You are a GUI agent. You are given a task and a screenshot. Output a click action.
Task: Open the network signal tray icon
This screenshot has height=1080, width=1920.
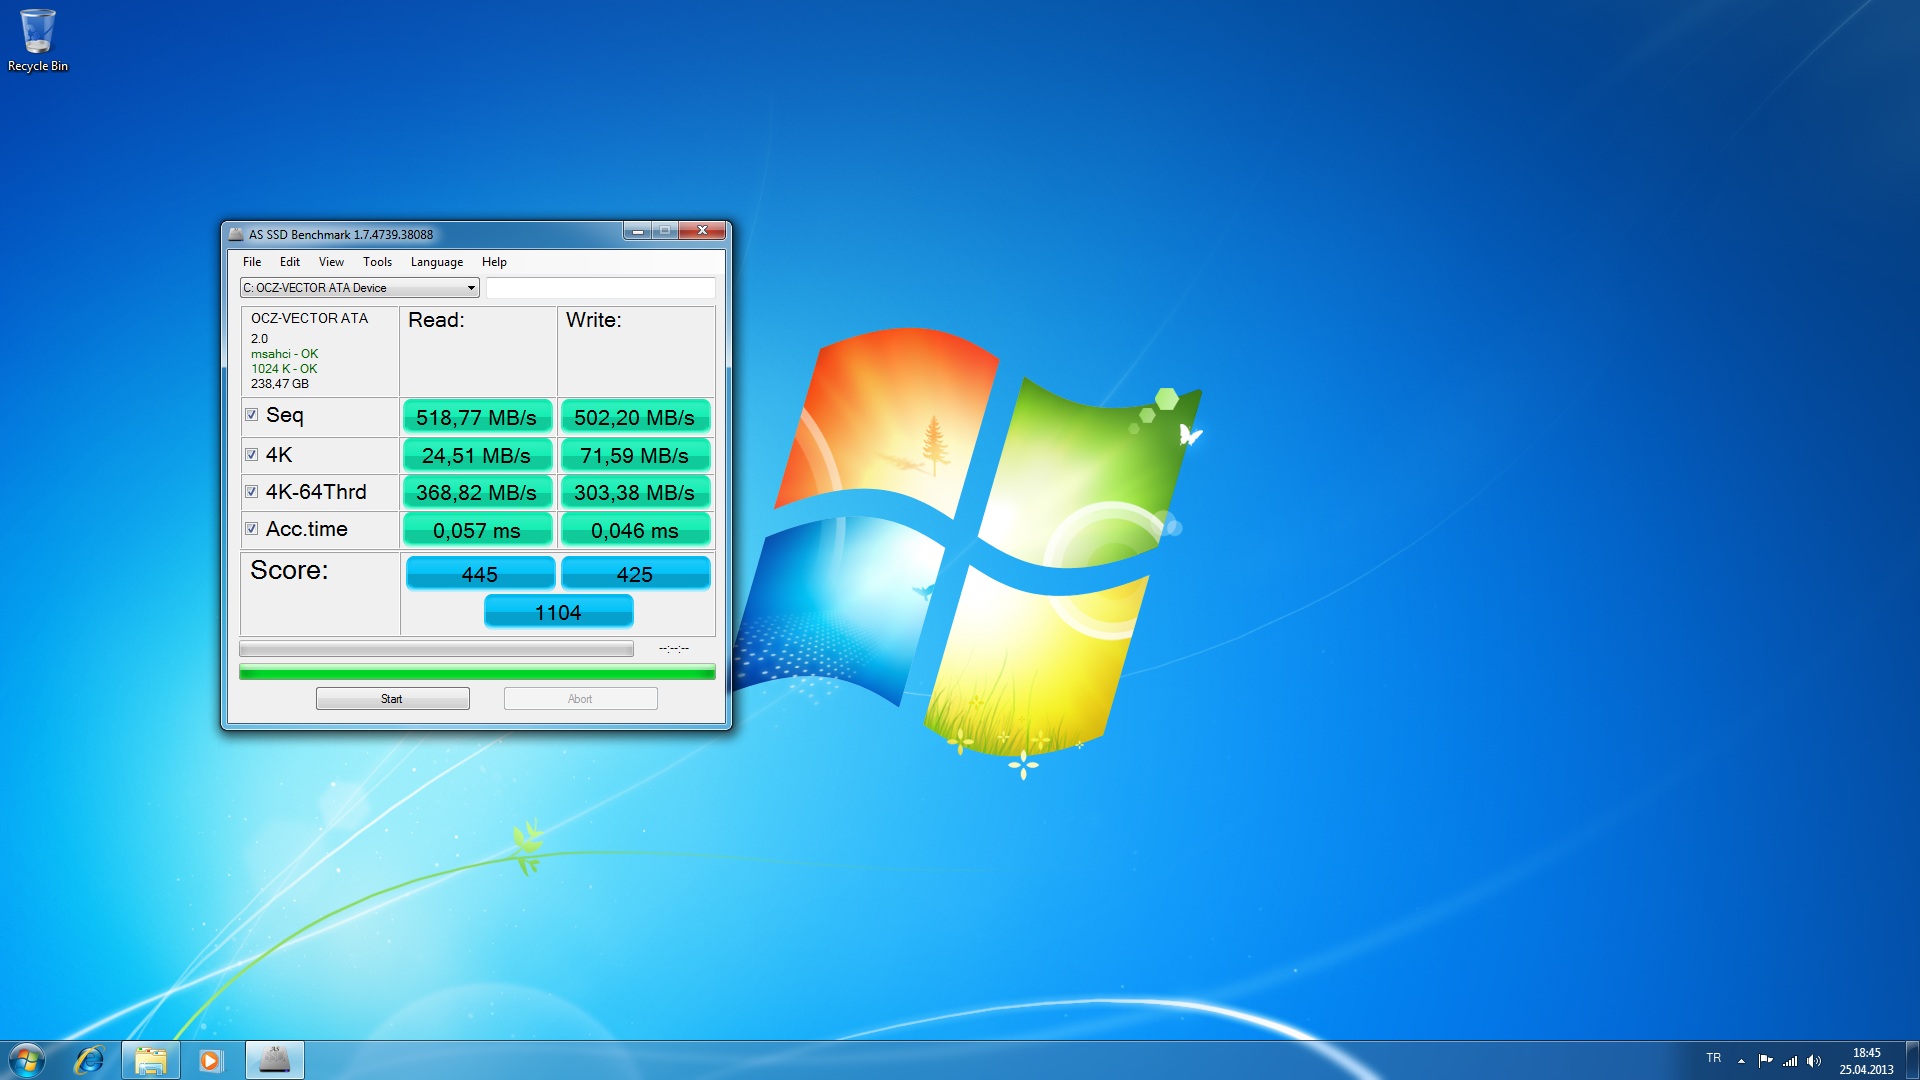pyautogui.click(x=1790, y=1060)
